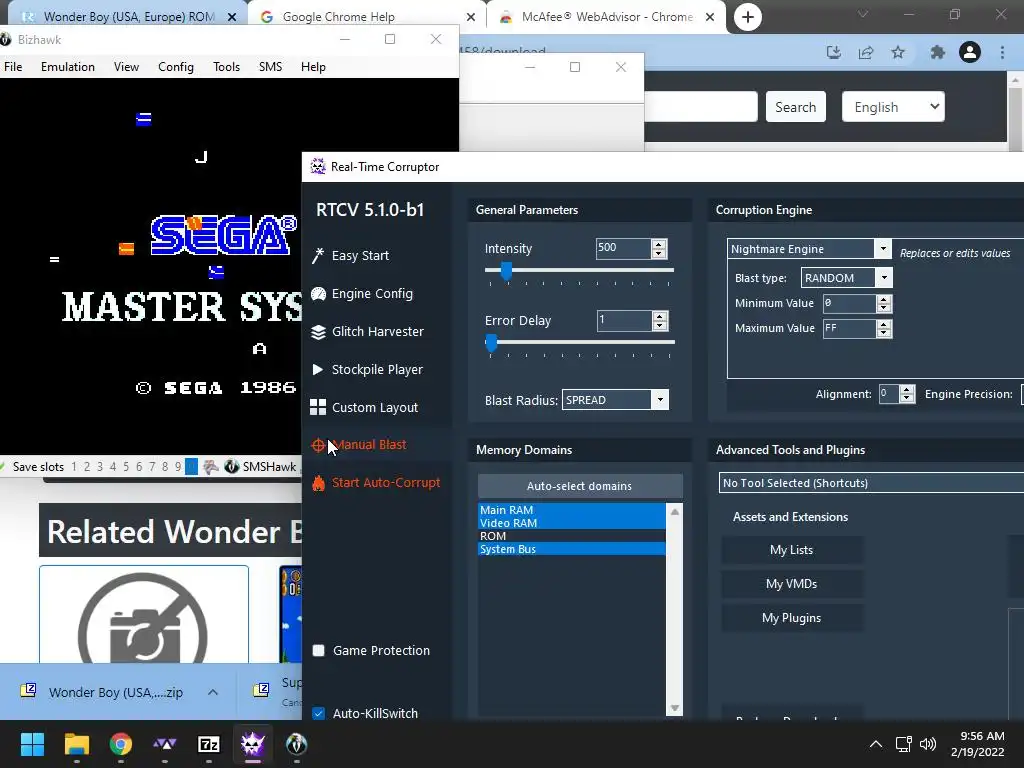The height and width of the screenshot is (768, 1024).
Task: Select Main RAM memory domain
Action: tap(571, 510)
